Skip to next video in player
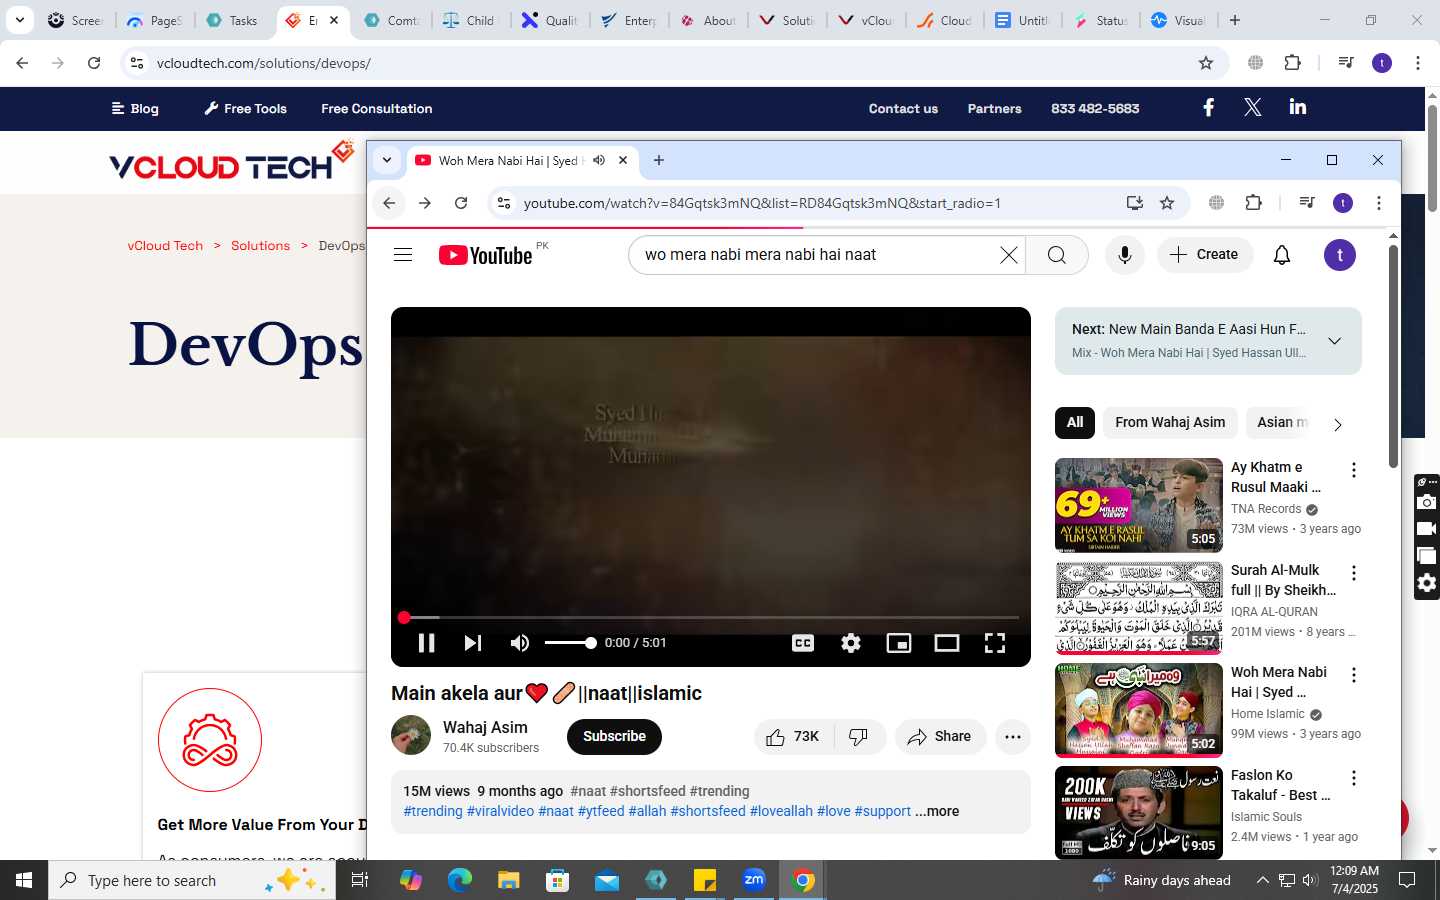Screen dimensions: 1440x900 pyautogui.click(x=473, y=643)
